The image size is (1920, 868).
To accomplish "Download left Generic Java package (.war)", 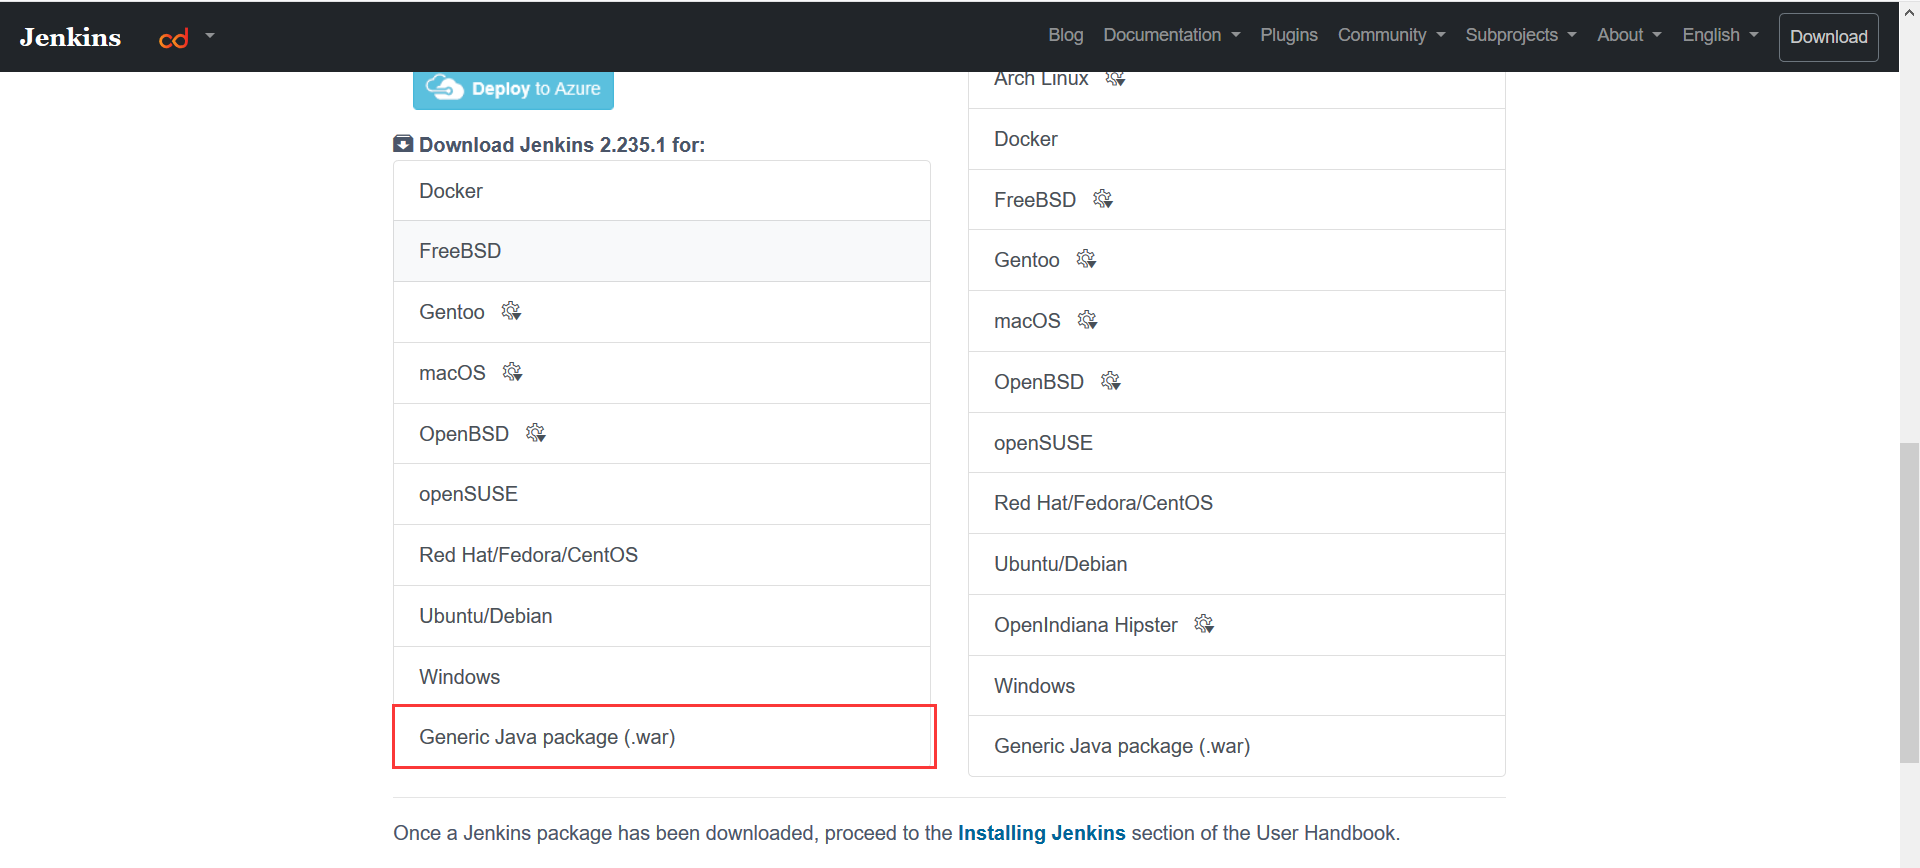I will (x=664, y=737).
